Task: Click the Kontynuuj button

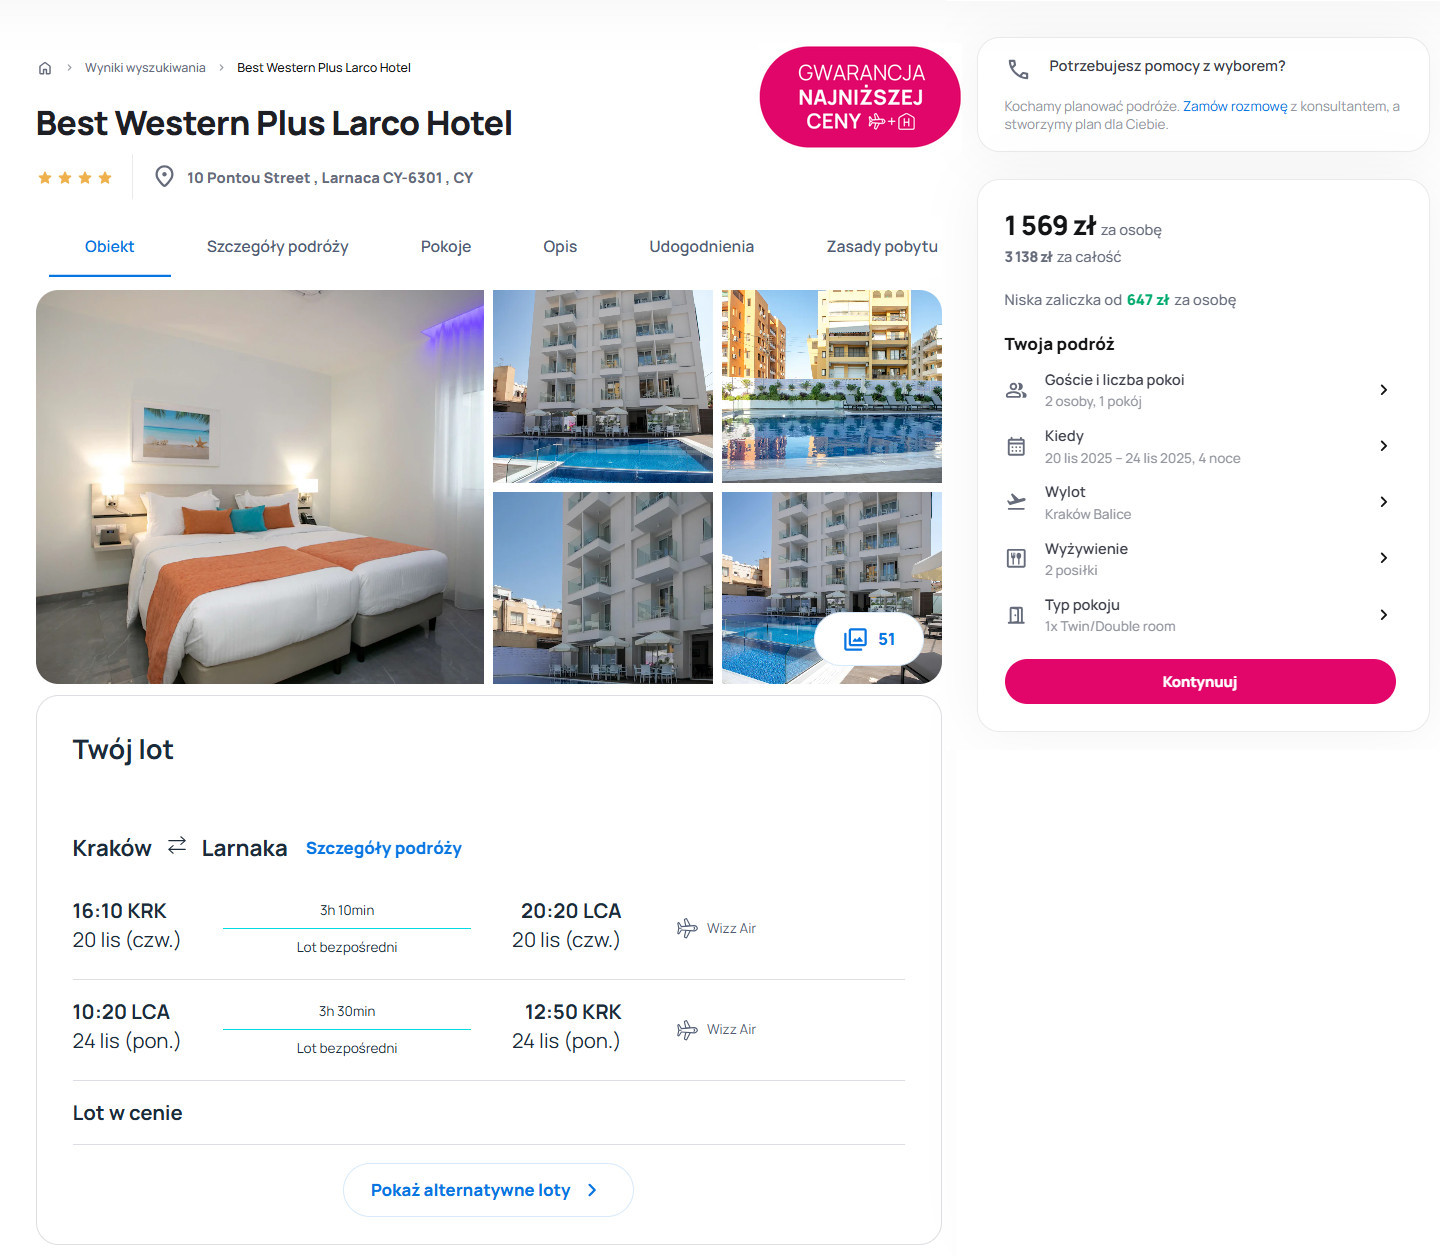Action: [1200, 682]
